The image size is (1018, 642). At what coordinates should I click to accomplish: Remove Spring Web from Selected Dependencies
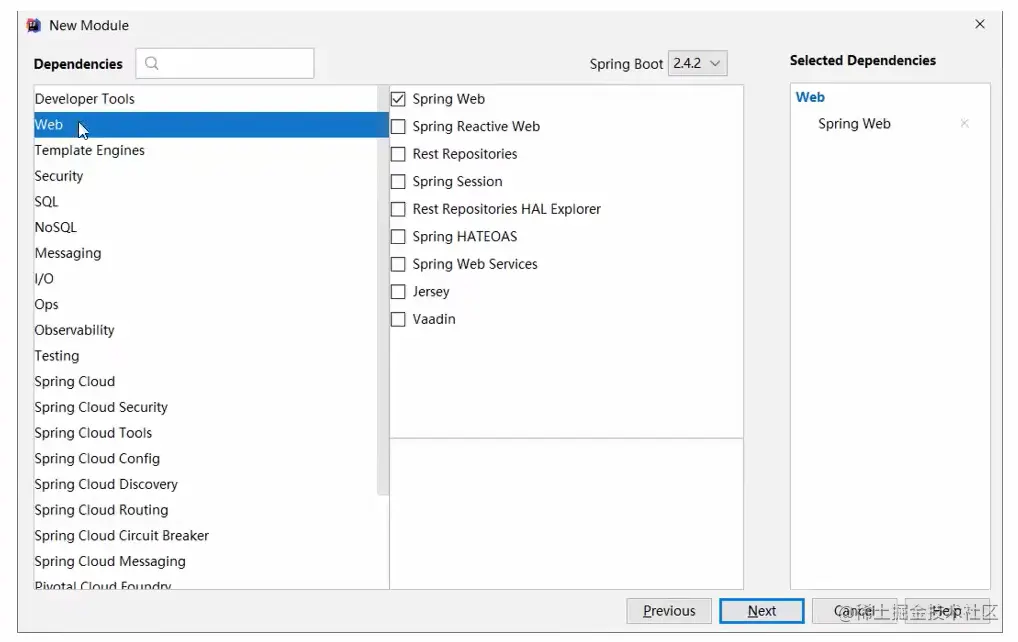tap(964, 124)
